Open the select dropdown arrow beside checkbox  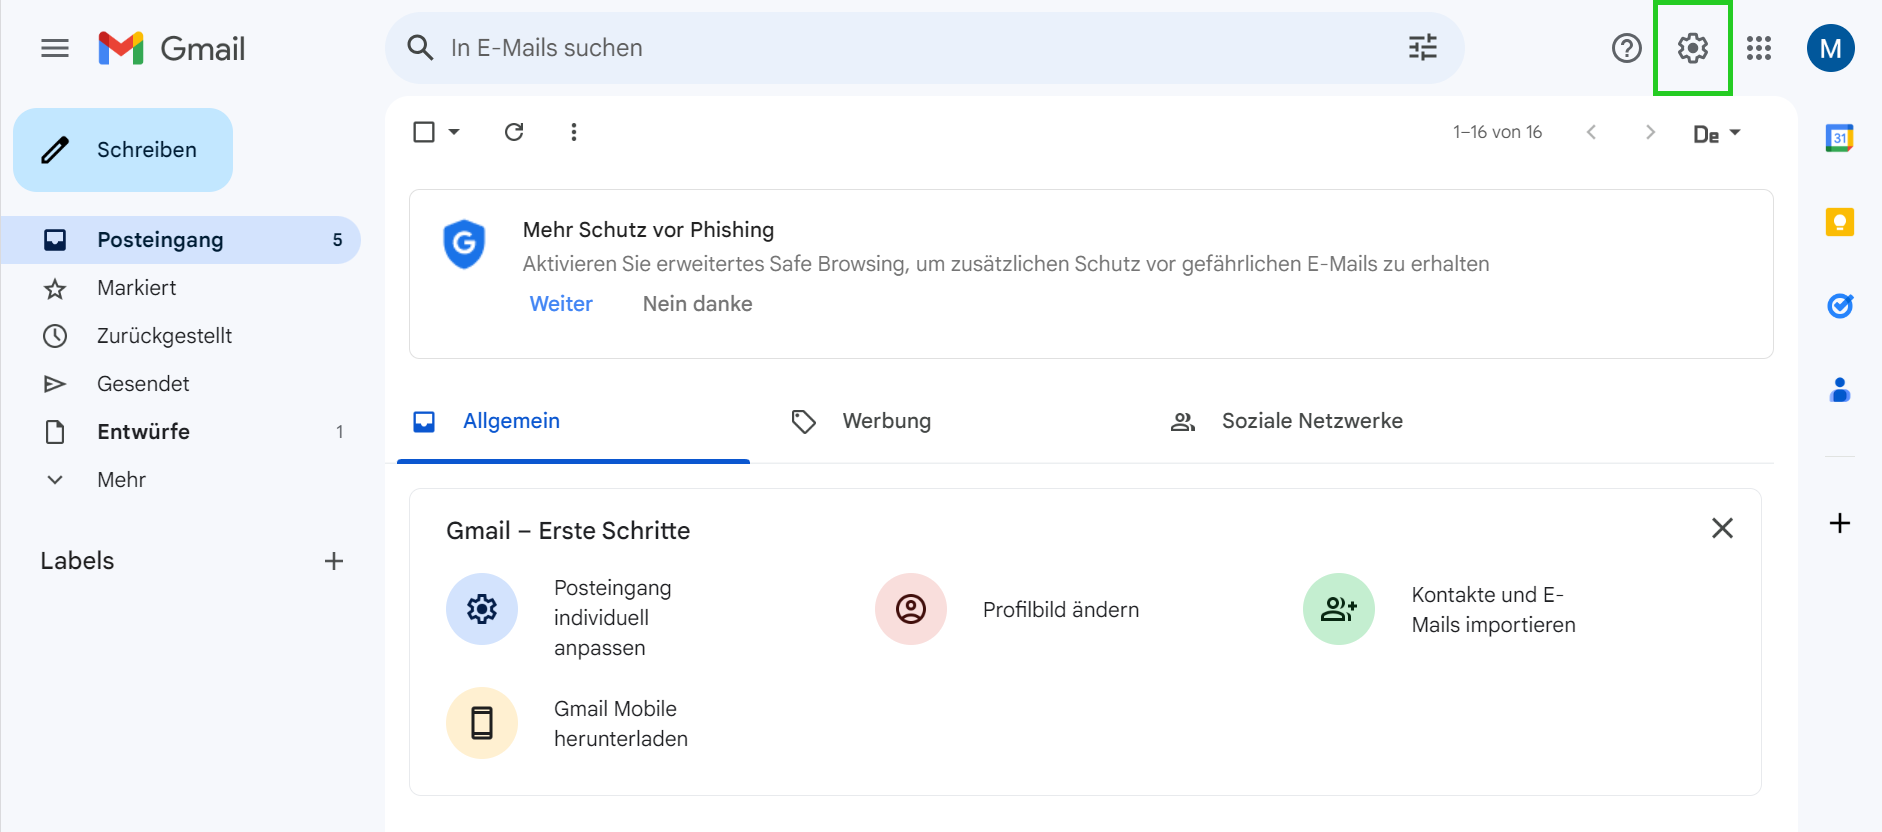(454, 132)
